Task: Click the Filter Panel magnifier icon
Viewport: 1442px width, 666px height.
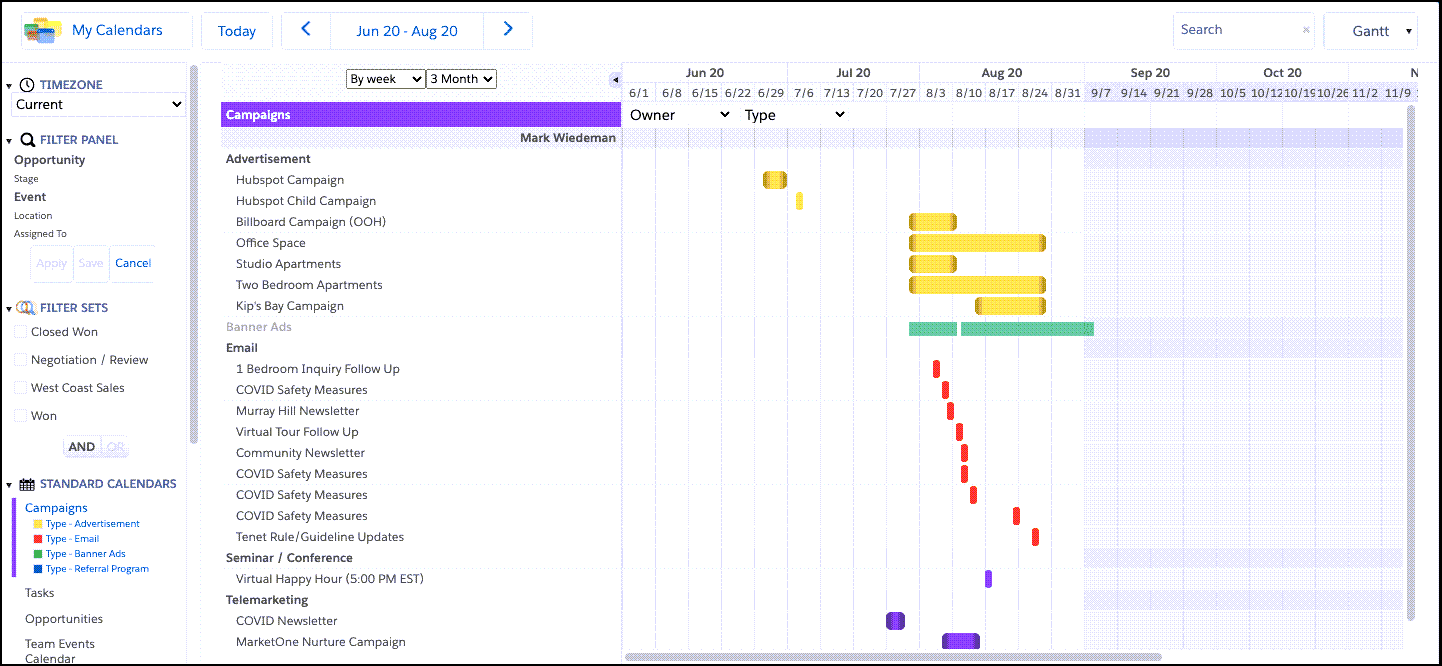Action: pos(27,140)
